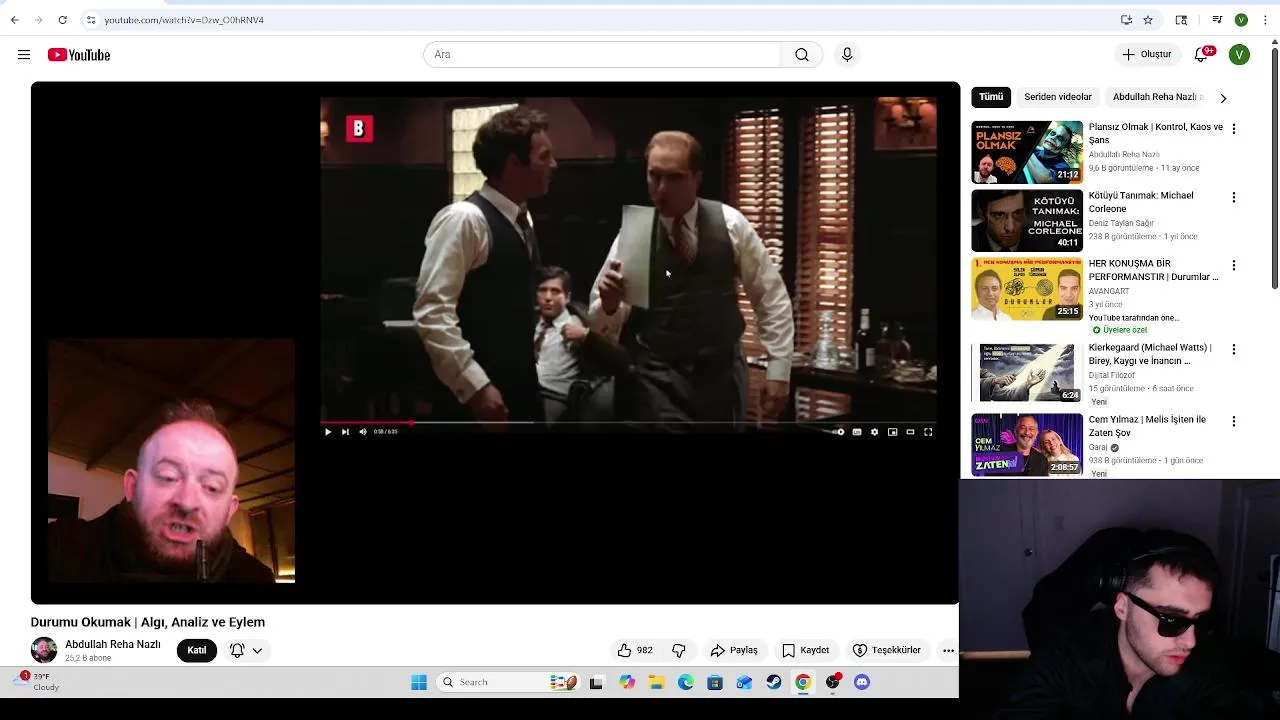Go back in the browser

coord(15,20)
